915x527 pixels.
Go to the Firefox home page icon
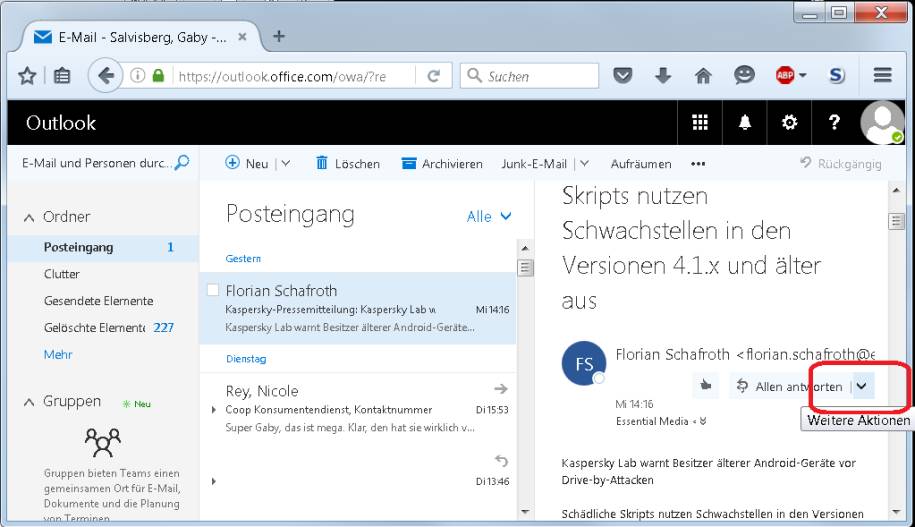point(703,75)
